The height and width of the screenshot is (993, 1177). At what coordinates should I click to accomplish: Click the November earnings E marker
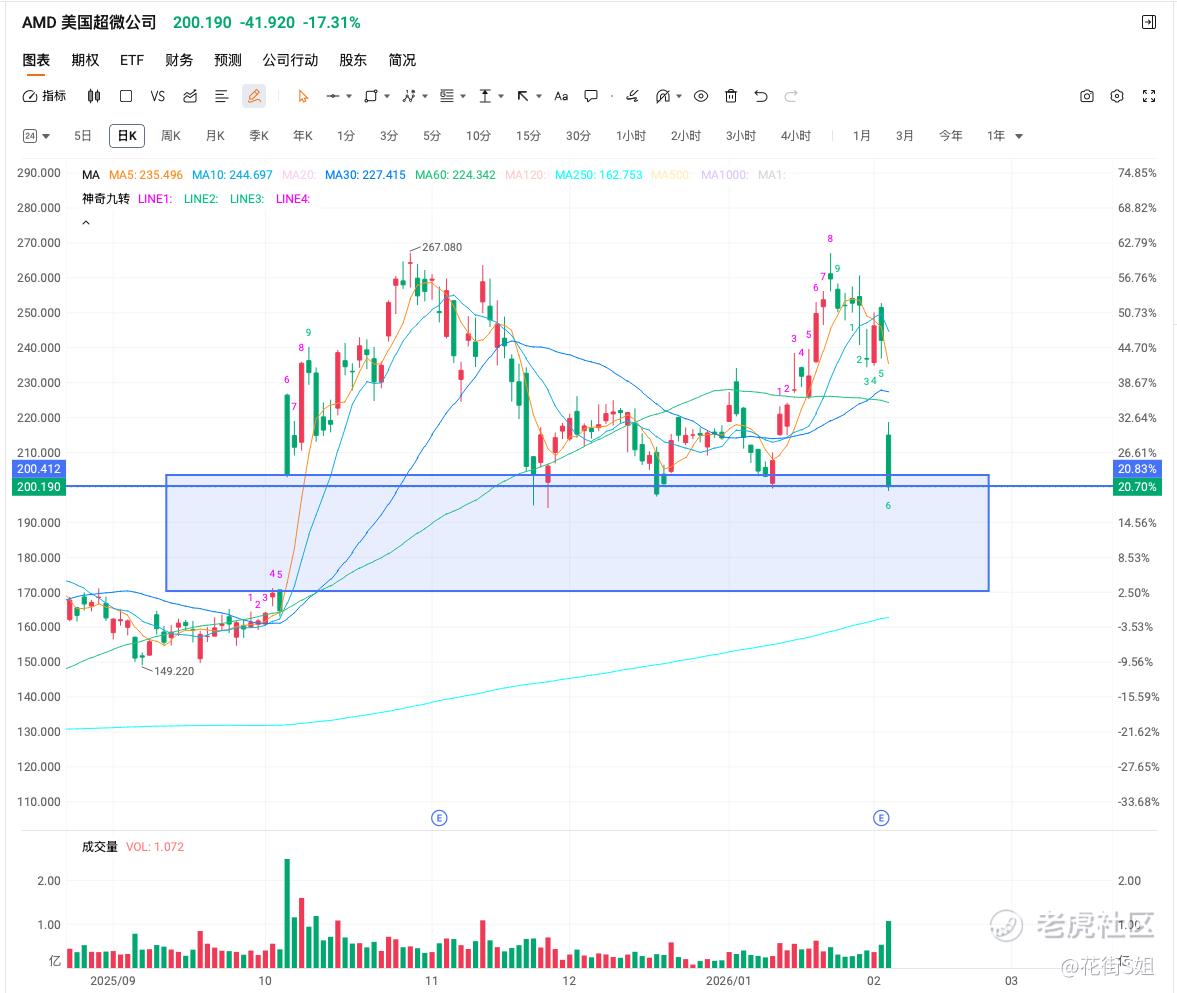tap(439, 818)
